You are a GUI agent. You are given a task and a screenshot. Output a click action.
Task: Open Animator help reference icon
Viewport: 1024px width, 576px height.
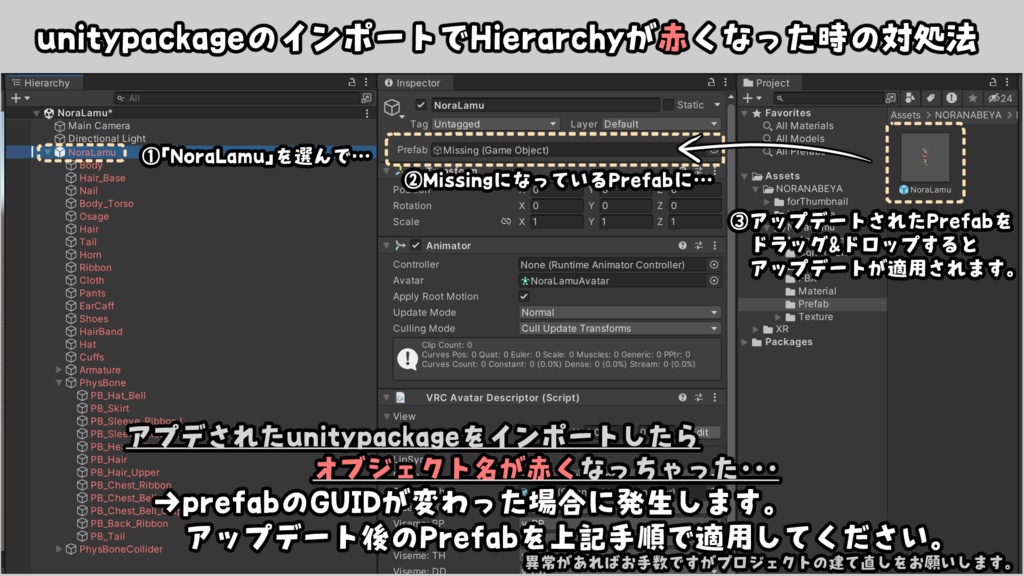(x=682, y=246)
